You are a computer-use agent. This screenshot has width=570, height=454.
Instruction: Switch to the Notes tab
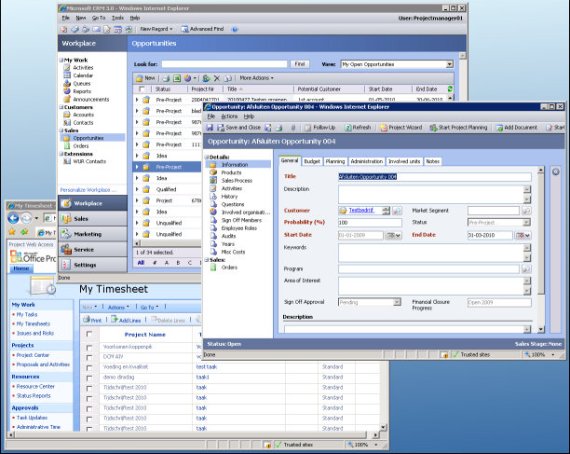tap(433, 161)
